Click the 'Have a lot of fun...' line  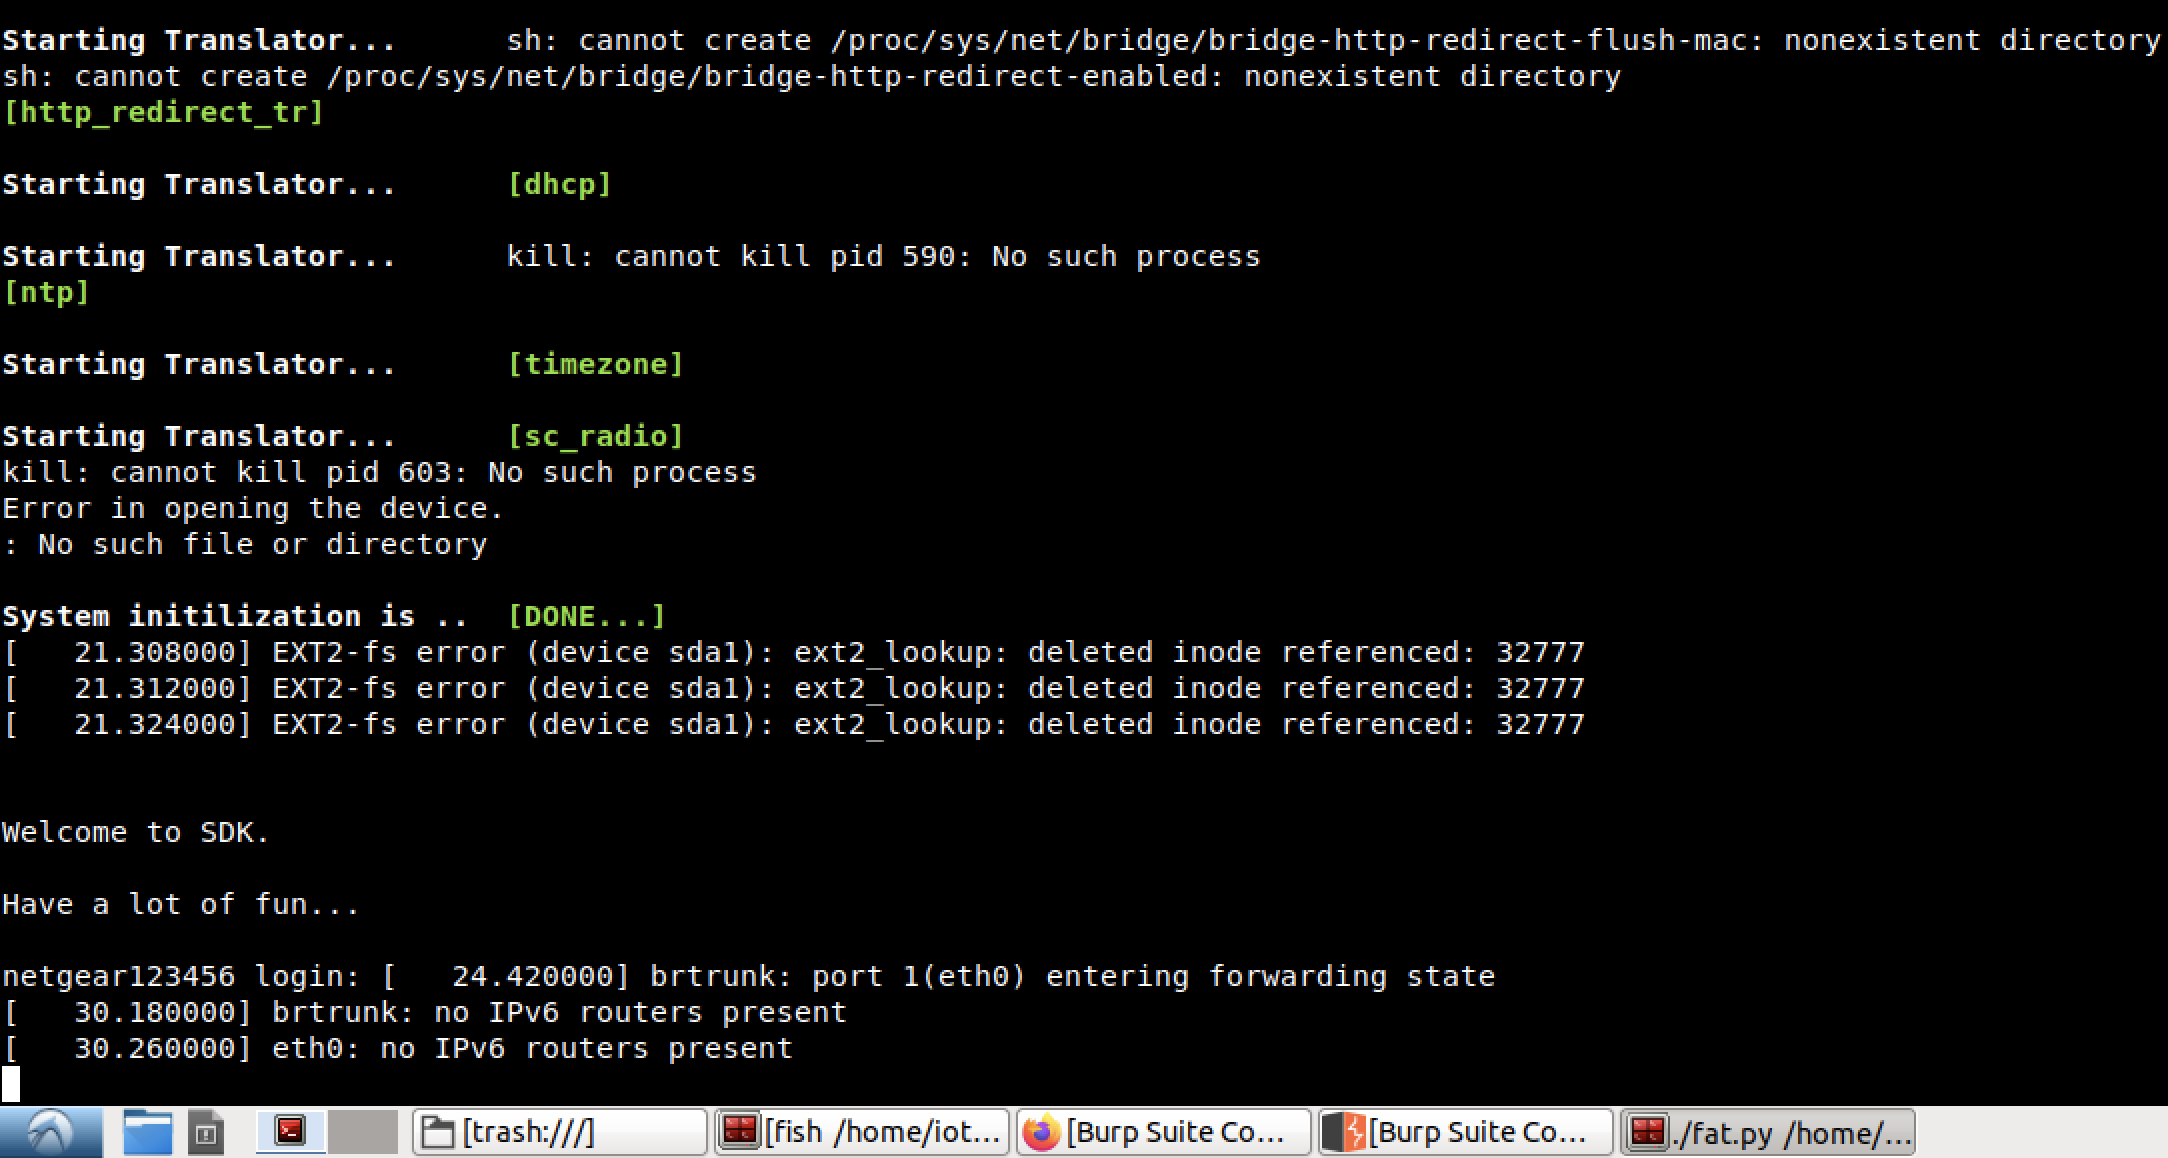[181, 904]
